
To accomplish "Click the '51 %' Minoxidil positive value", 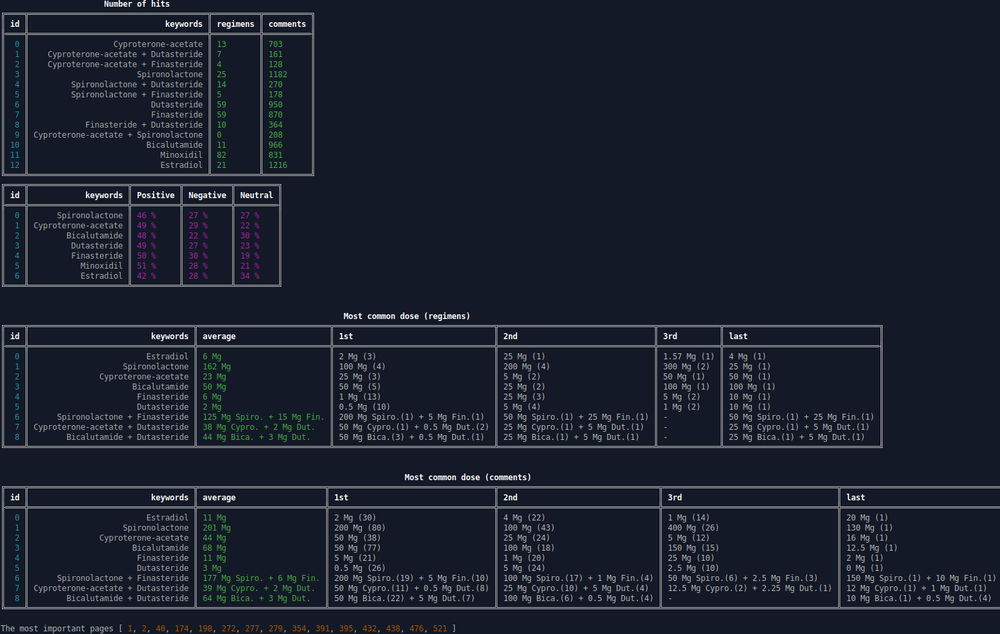I will (146, 266).
